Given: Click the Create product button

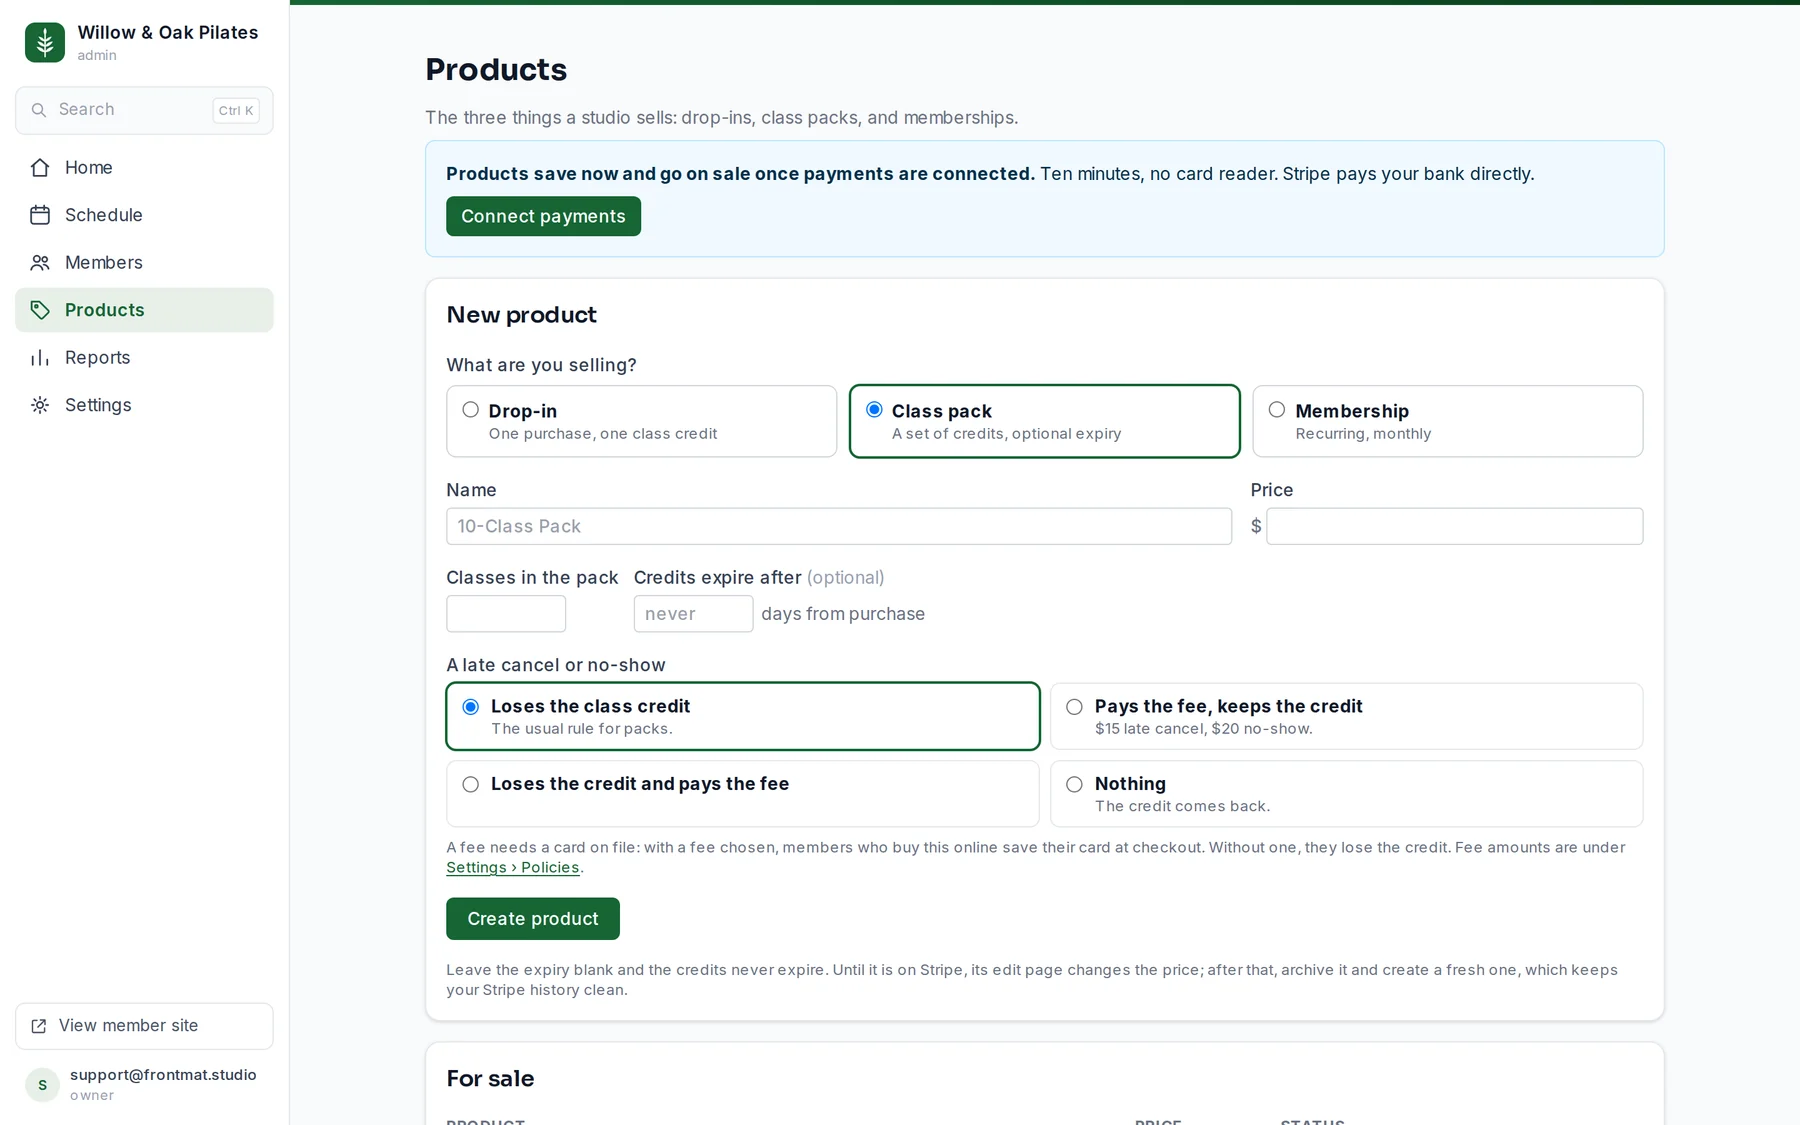Looking at the screenshot, I should pyautogui.click(x=533, y=919).
